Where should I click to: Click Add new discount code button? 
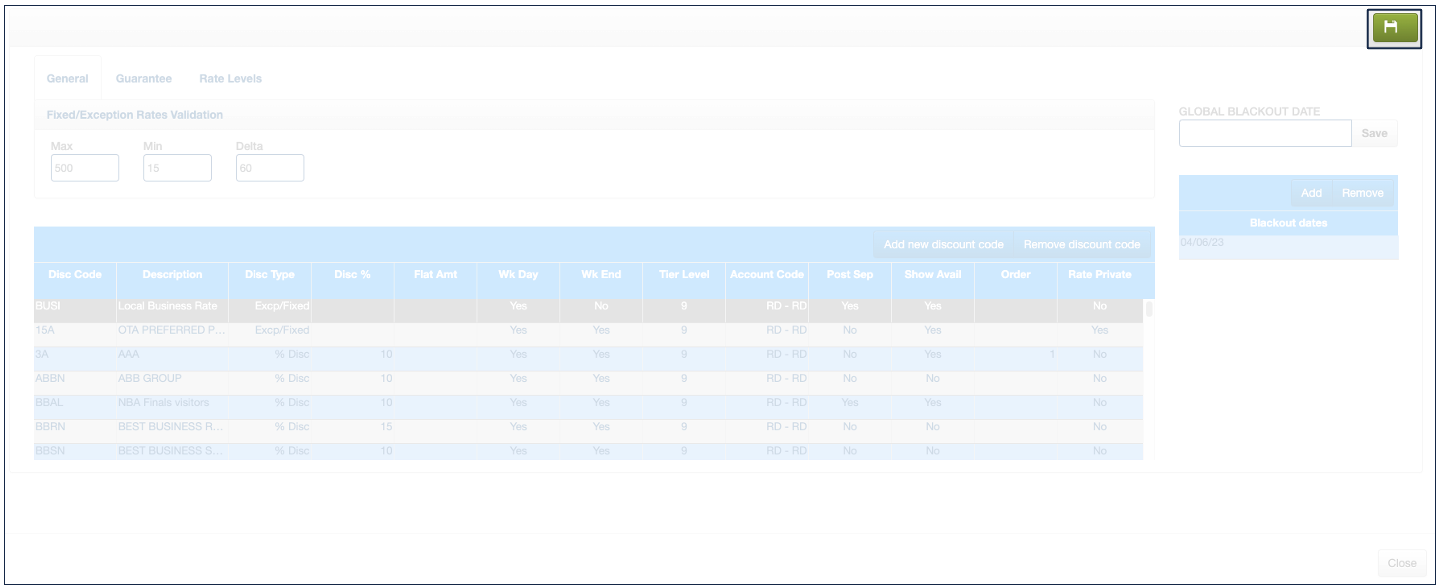[x=943, y=245]
